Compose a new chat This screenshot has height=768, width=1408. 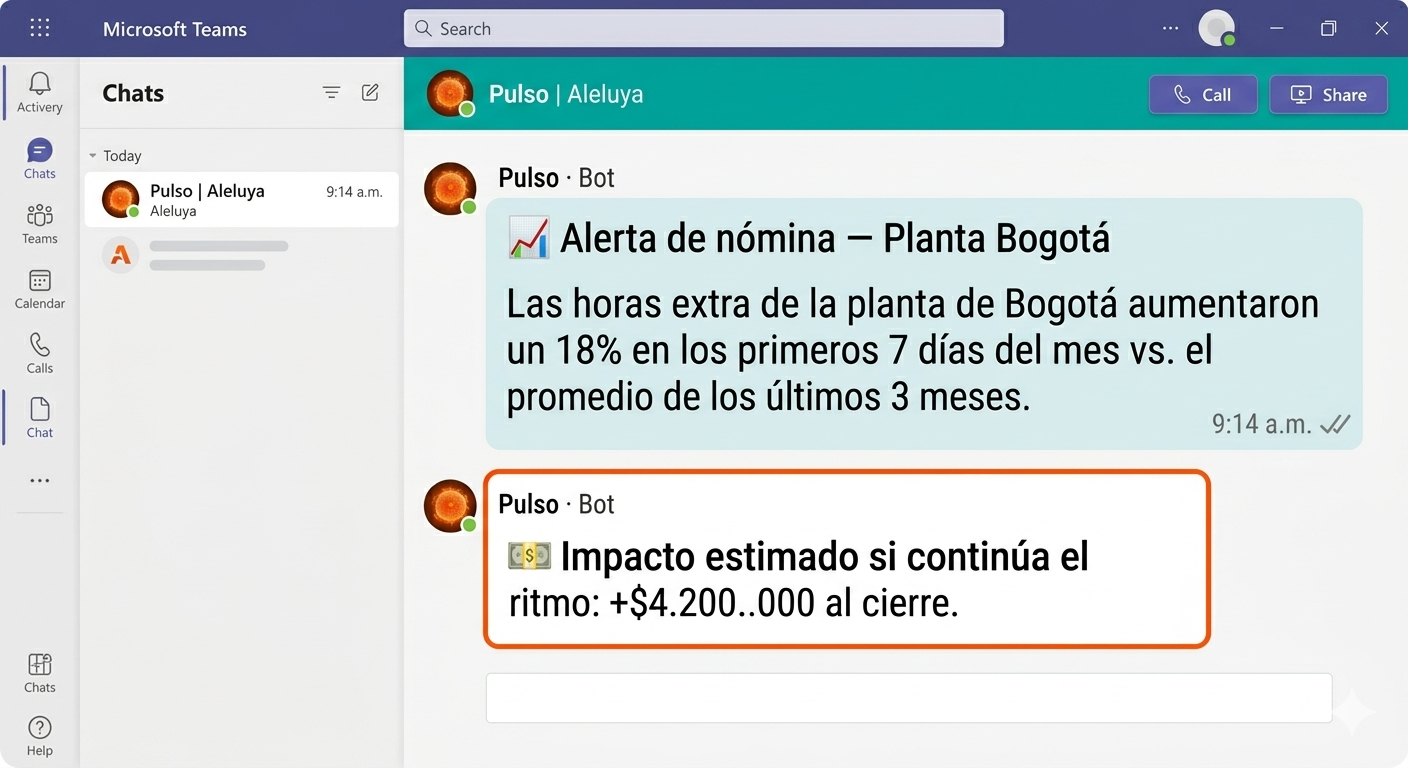pyautogui.click(x=369, y=92)
